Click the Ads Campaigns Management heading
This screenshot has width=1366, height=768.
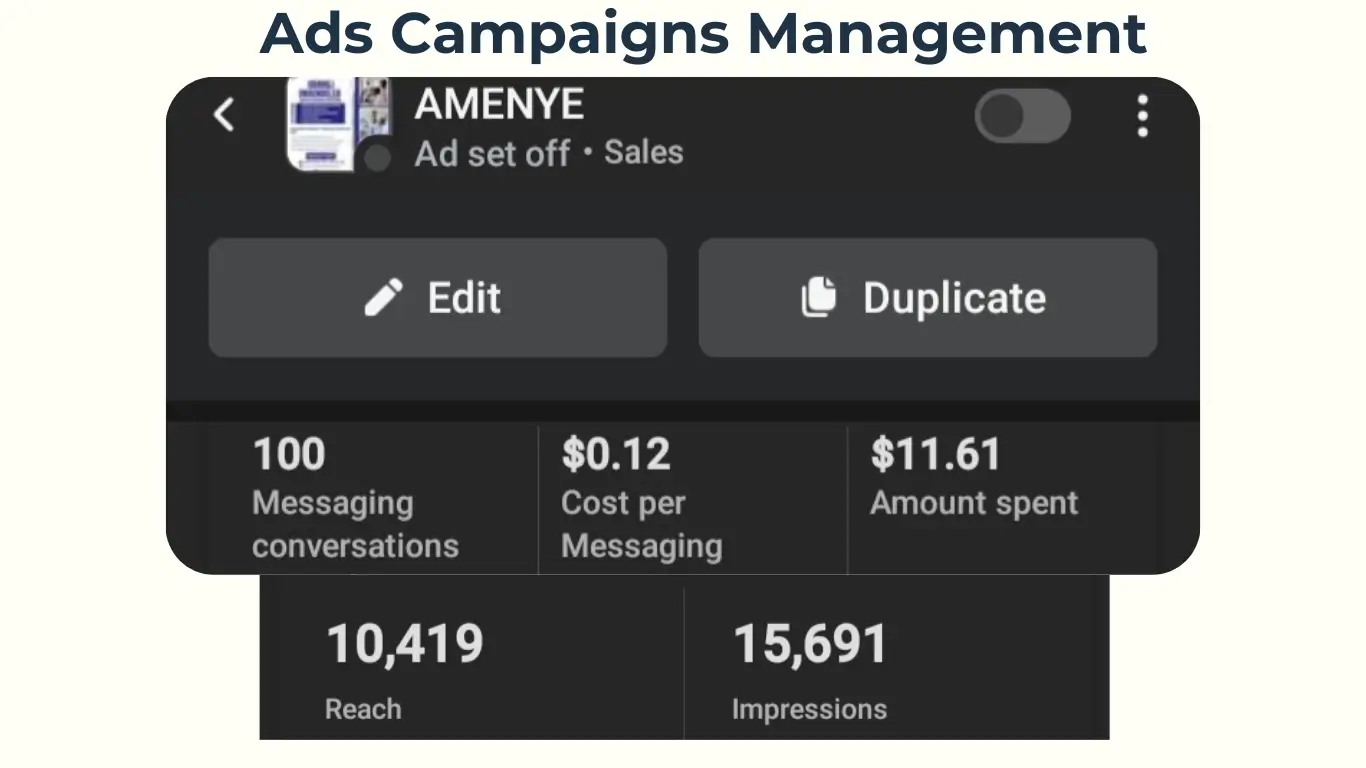click(703, 33)
